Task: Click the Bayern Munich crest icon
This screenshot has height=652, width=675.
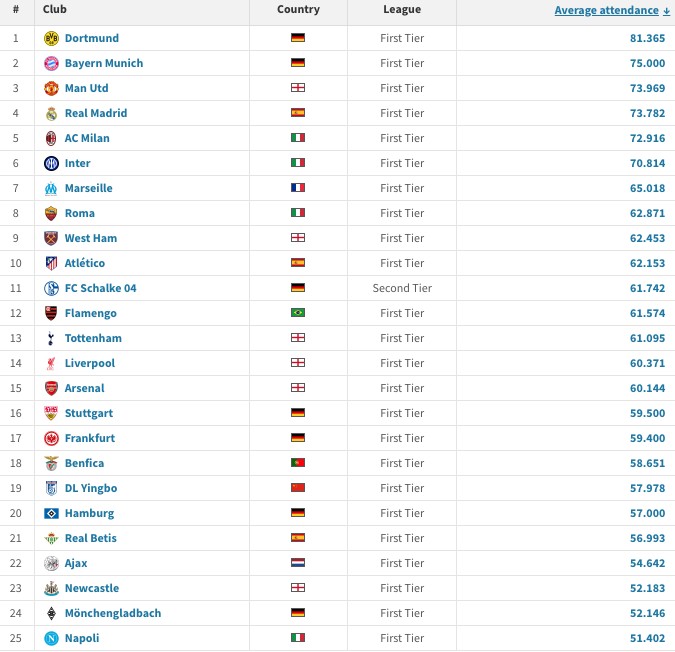Action: point(51,63)
